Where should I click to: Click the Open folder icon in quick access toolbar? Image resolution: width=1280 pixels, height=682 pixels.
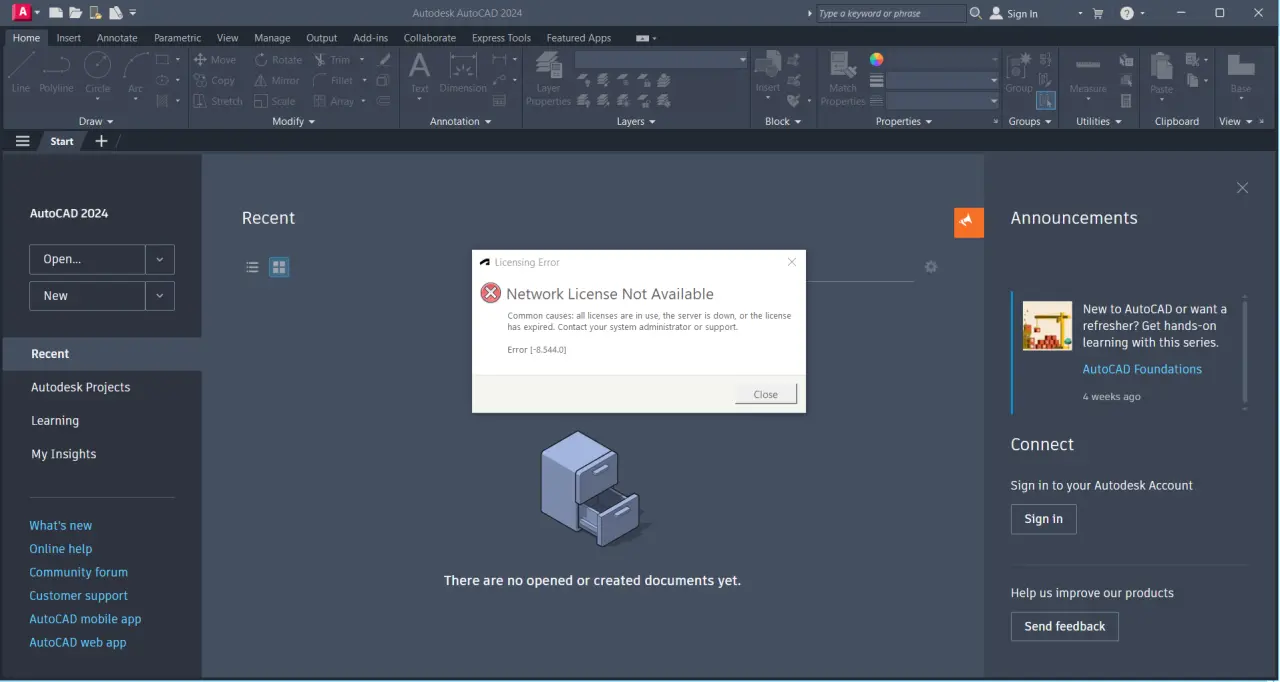click(76, 13)
